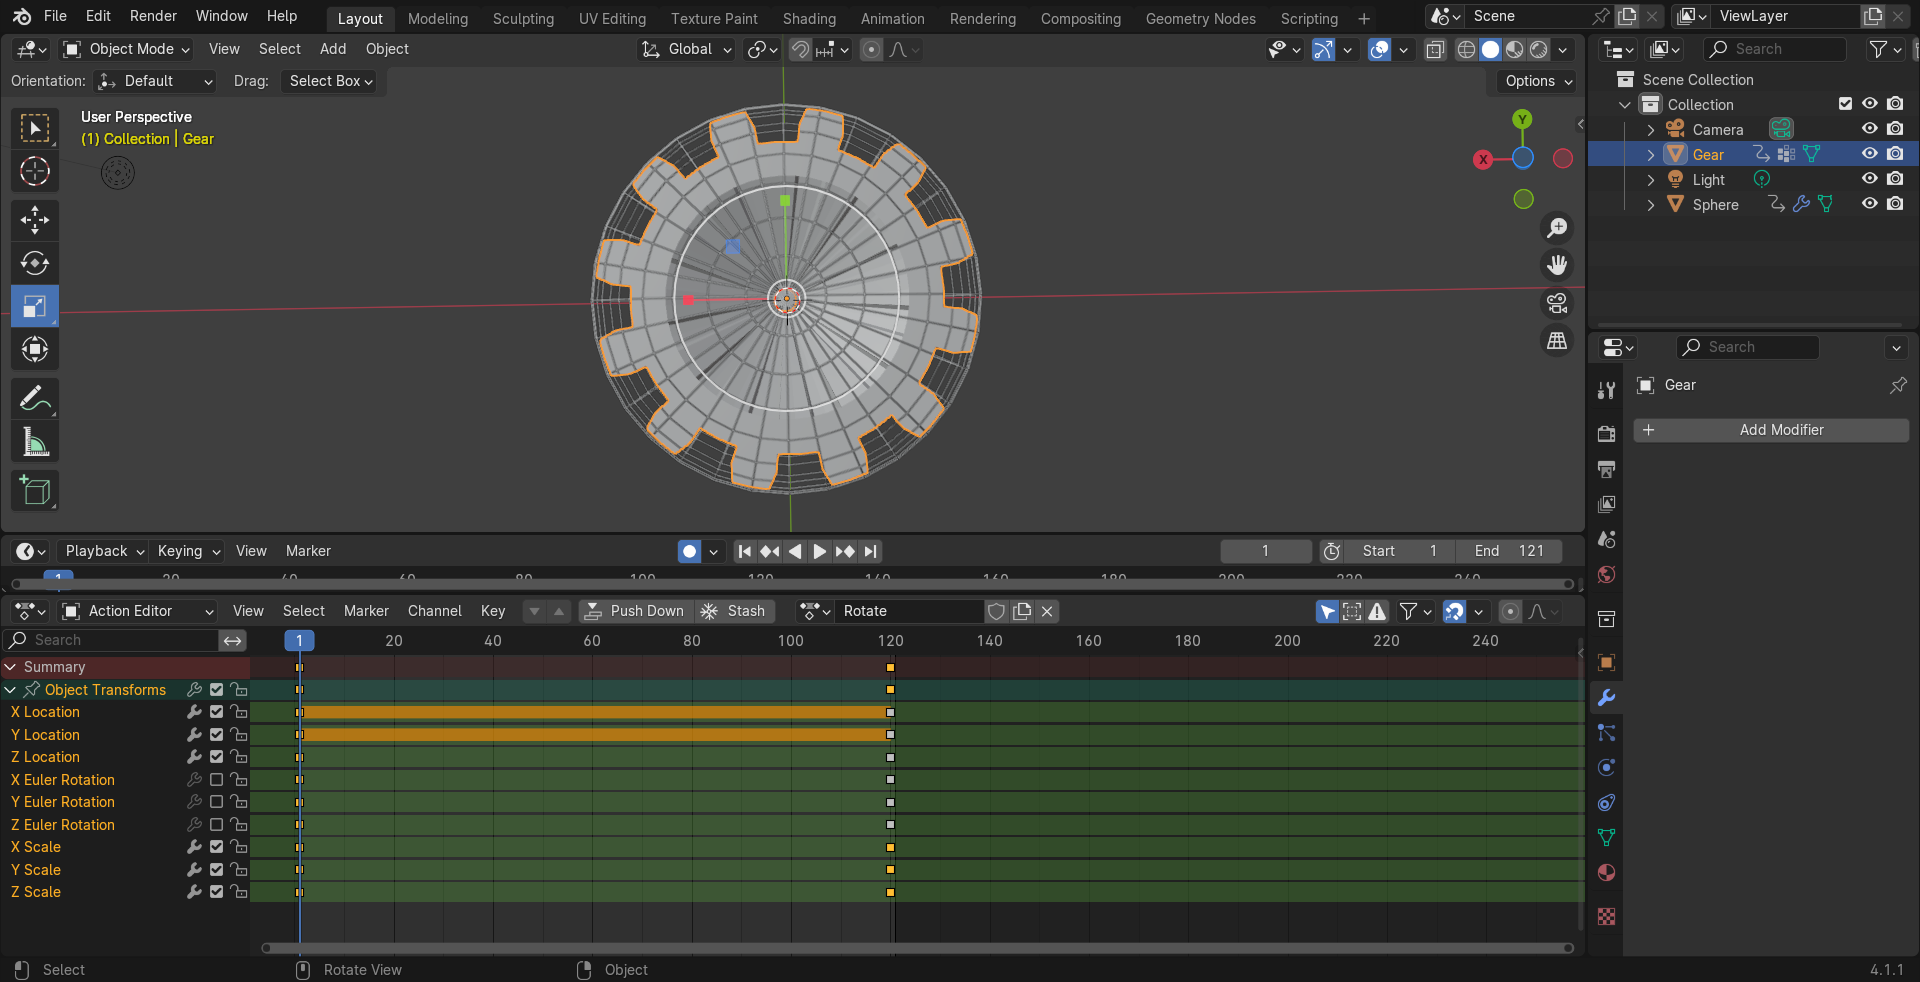Open the Material properties tab icon
The height and width of the screenshot is (982, 1920).
pyautogui.click(x=1606, y=872)
